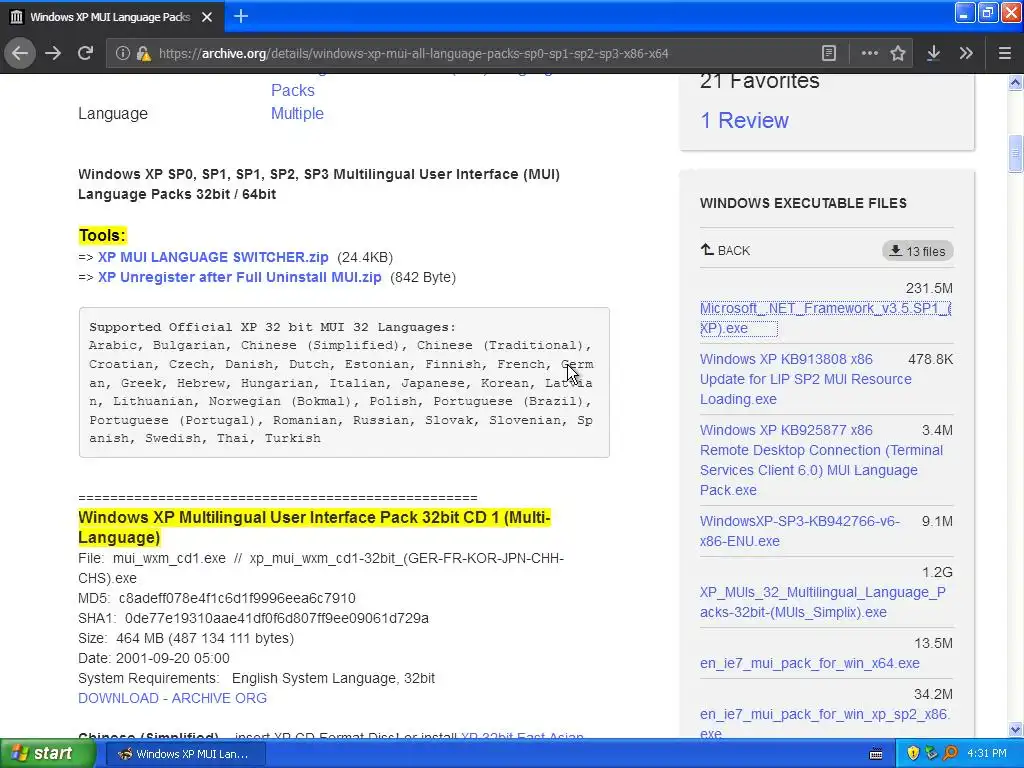Click Windows XP Multilingual User Interface Pack heading
The height and width of the screenshot is (768, 1024).
[x=314, y=527]
